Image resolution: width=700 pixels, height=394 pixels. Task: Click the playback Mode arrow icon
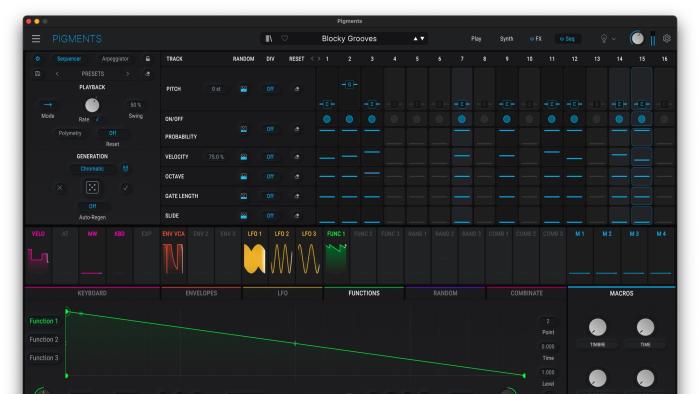pos(48,105)
